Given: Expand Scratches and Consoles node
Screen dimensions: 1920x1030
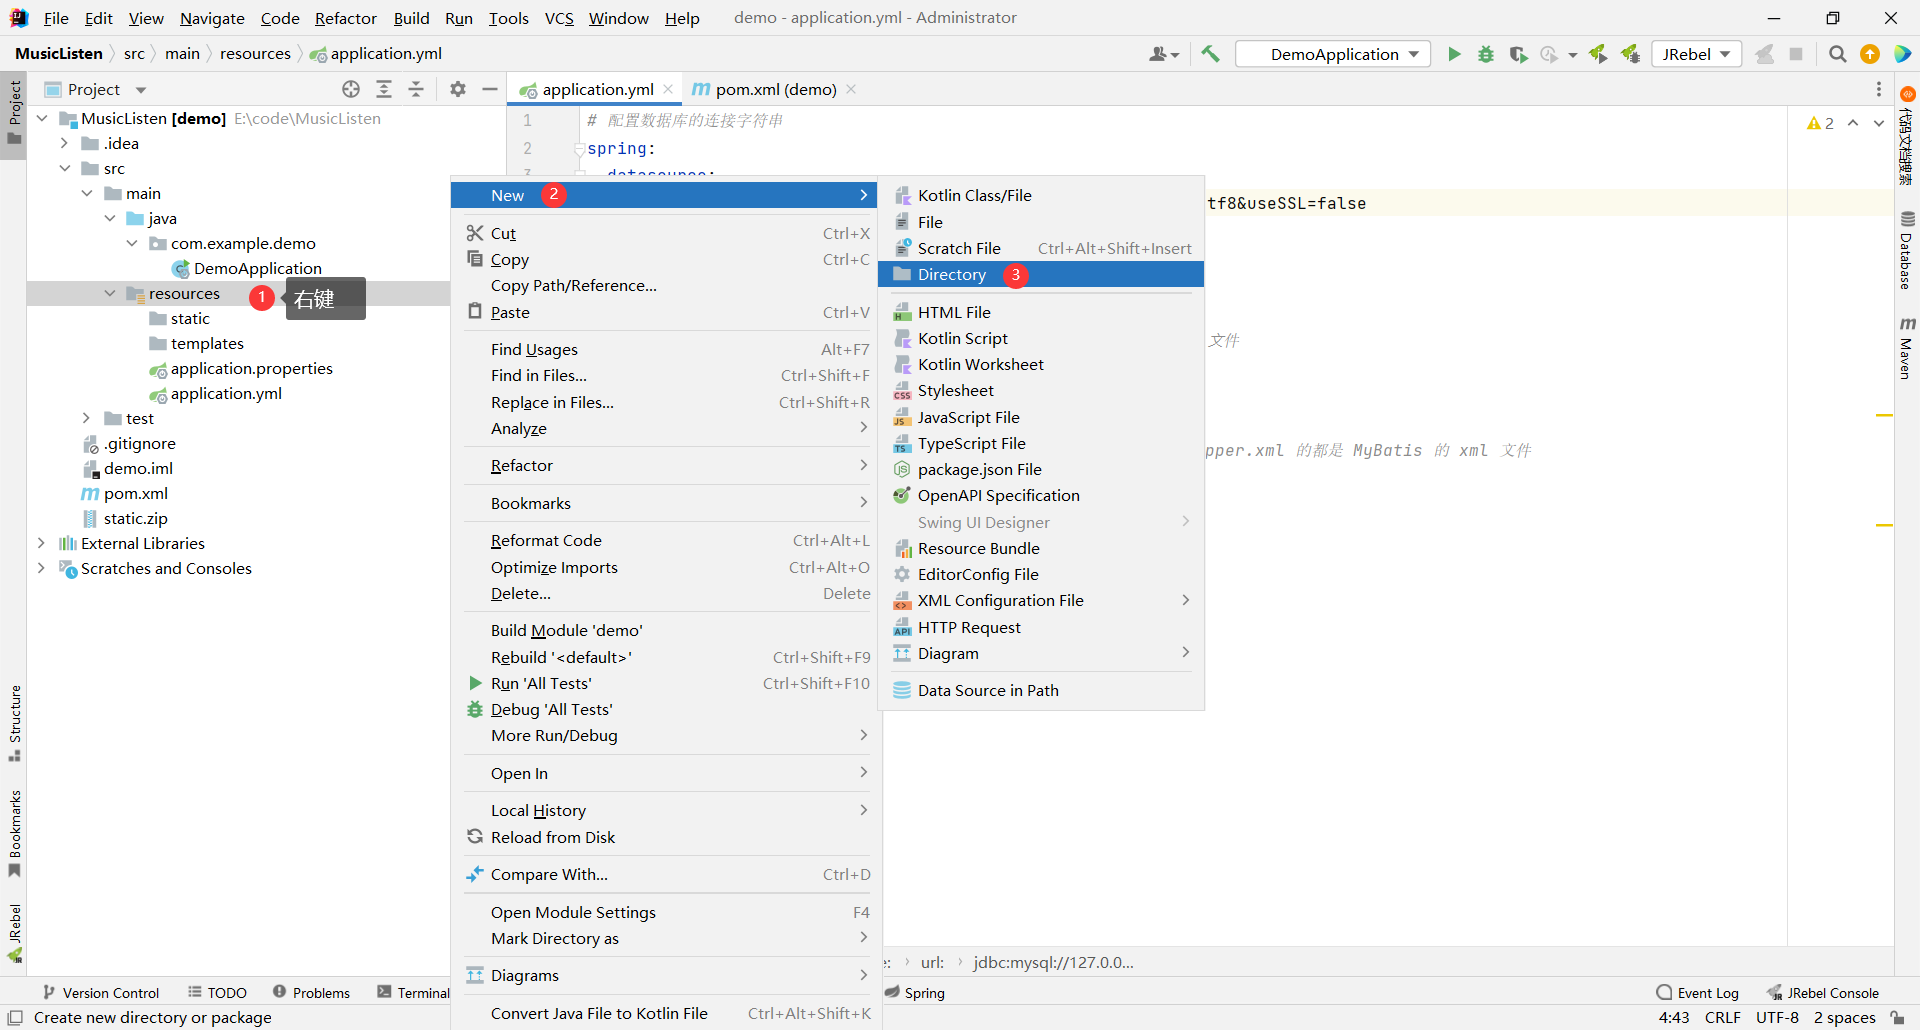Looking at the screenshot, I should point(42,568).
